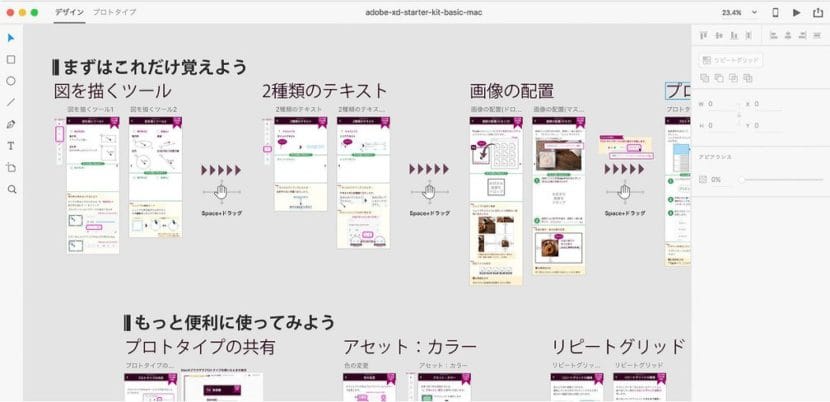Click the H height field
The width and height of the screenshot is (830, 402).
tap(720, 126)
